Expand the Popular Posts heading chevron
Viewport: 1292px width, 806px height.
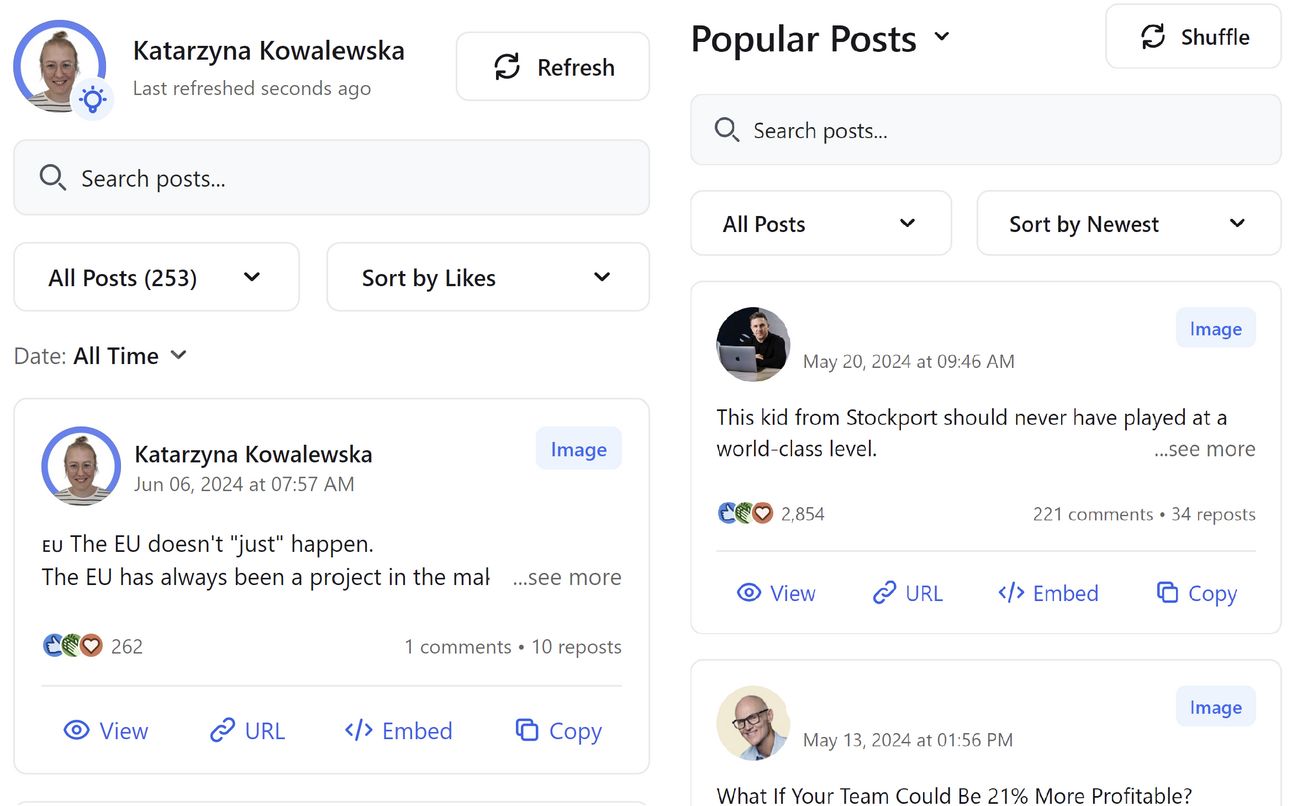(x=941, y=37)
